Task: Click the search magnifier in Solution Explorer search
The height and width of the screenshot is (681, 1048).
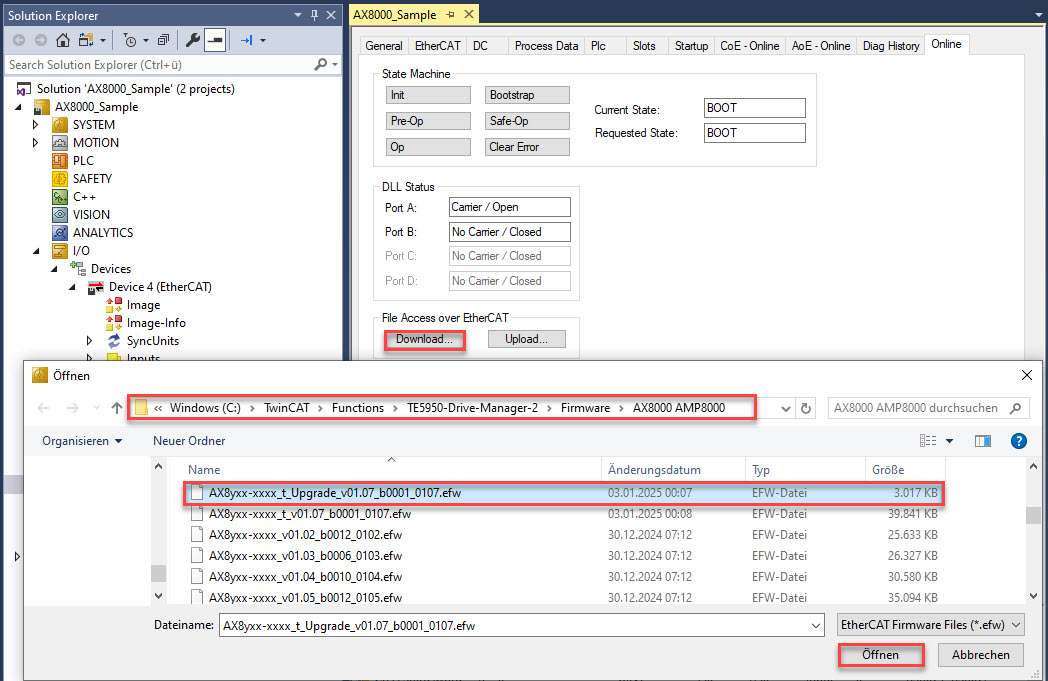Action: click(x=321, y=64)
